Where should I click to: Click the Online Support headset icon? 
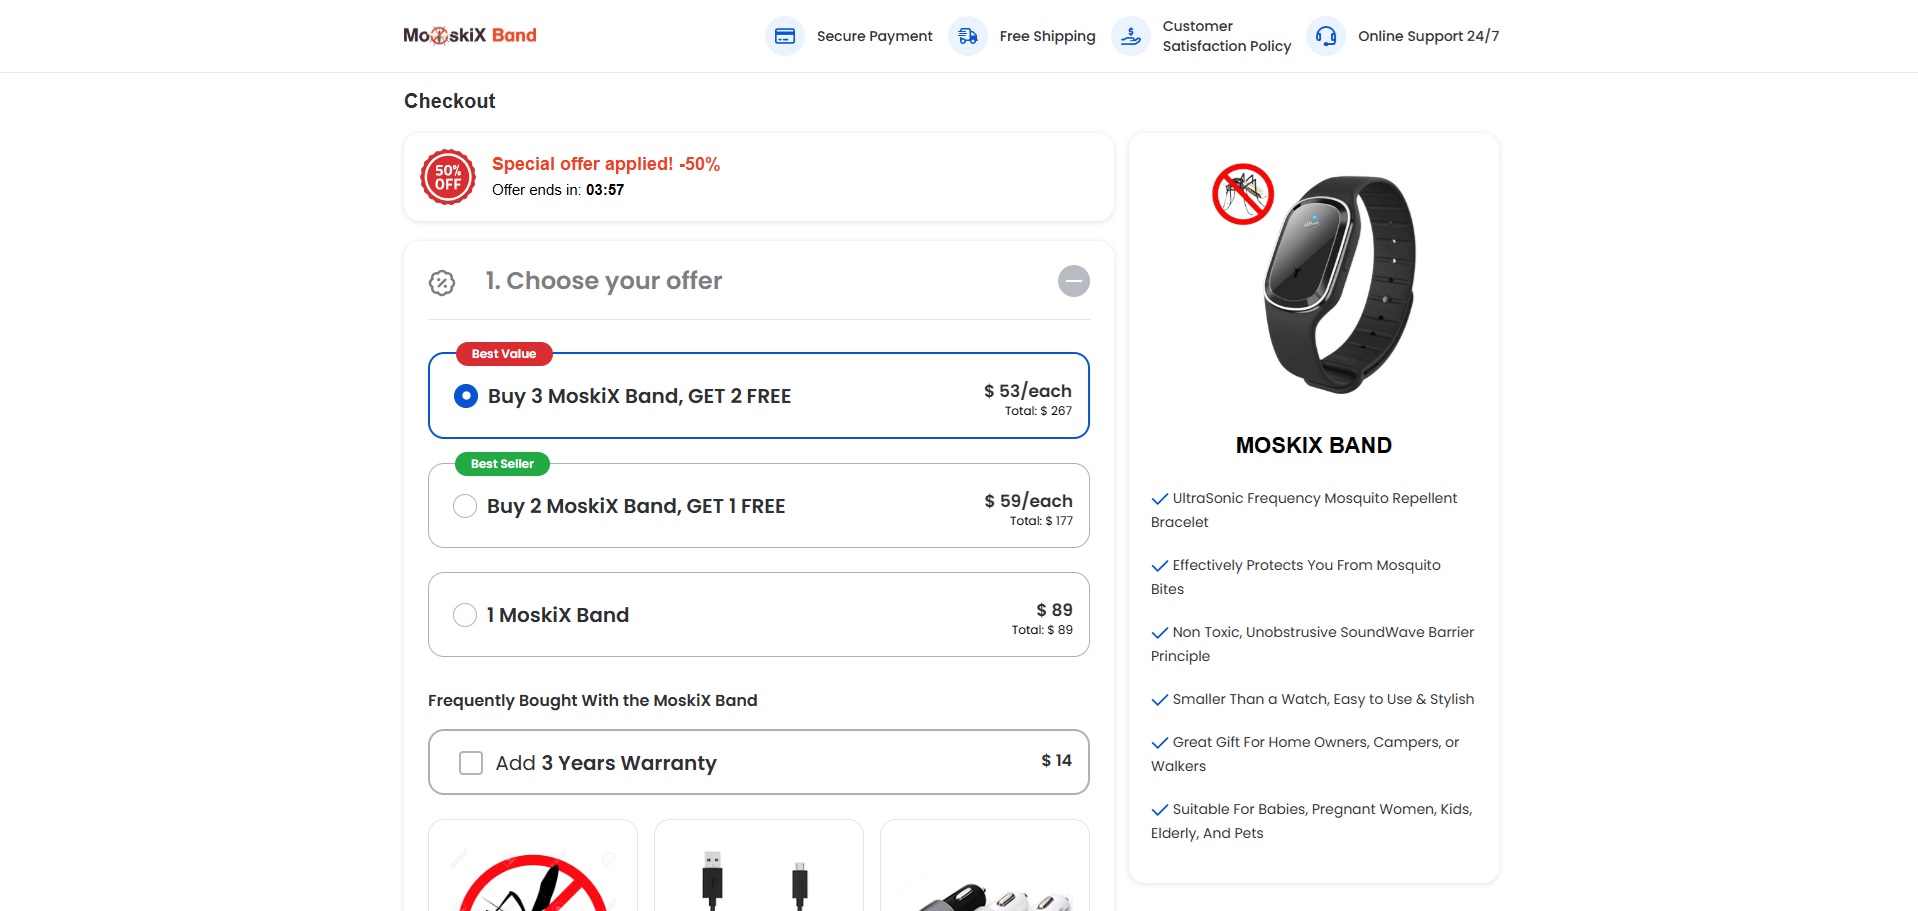pyautogui.click(x=1326, y=36)
